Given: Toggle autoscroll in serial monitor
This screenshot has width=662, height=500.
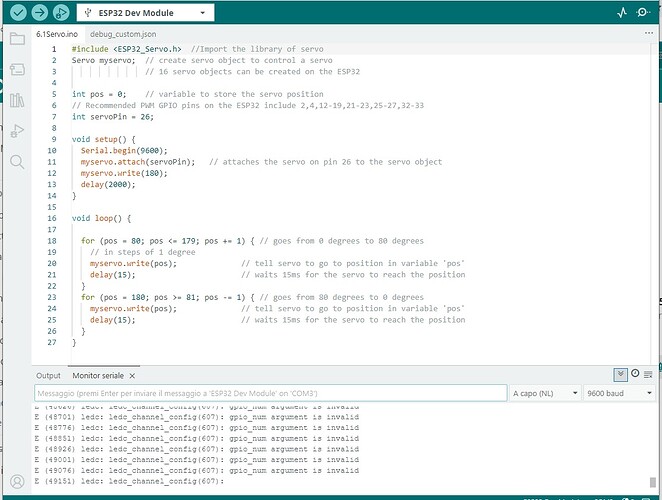Looking at the screenshot, I should (620, 375).
